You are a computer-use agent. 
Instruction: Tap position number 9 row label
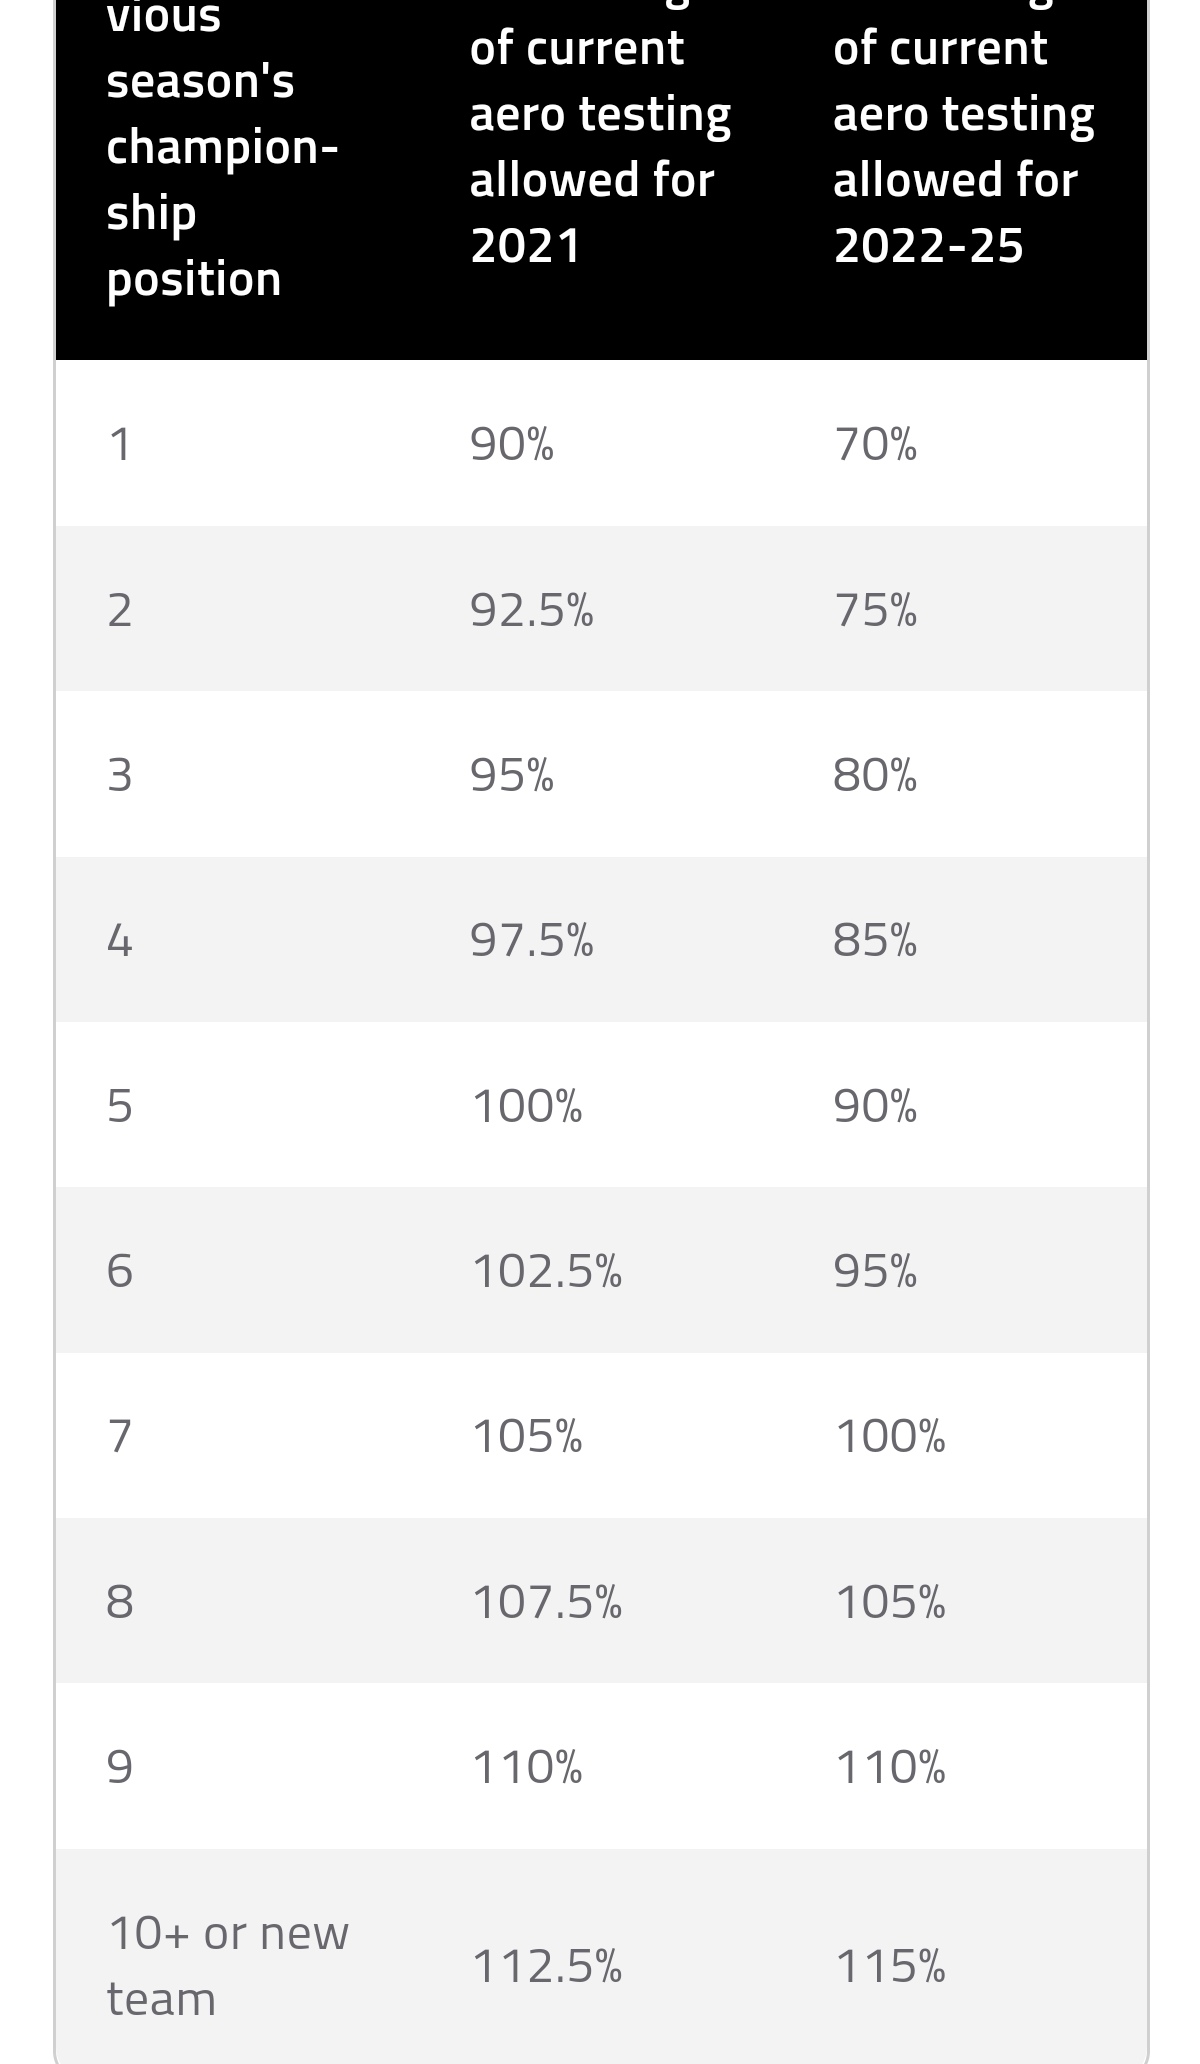point(119,1767)
